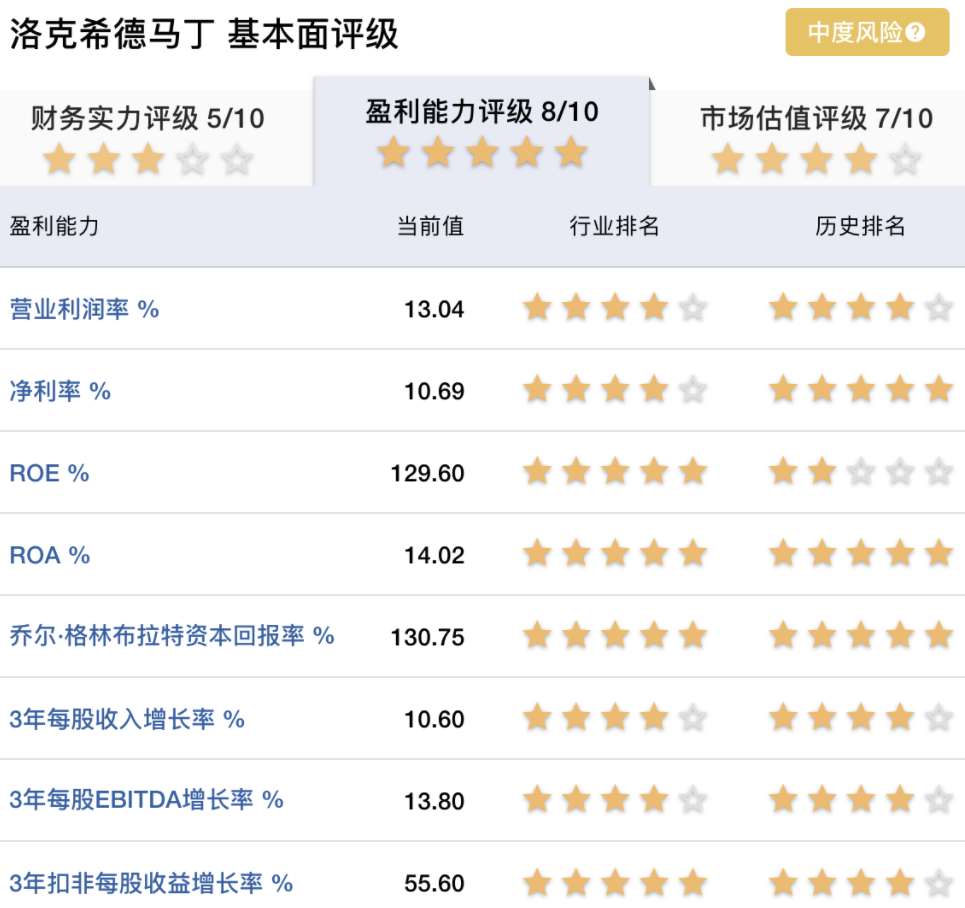Image resolution: width=965 pixels, height=908 pixels.
Task: Click the 历史排名 column header
Action: click(860, 226)
